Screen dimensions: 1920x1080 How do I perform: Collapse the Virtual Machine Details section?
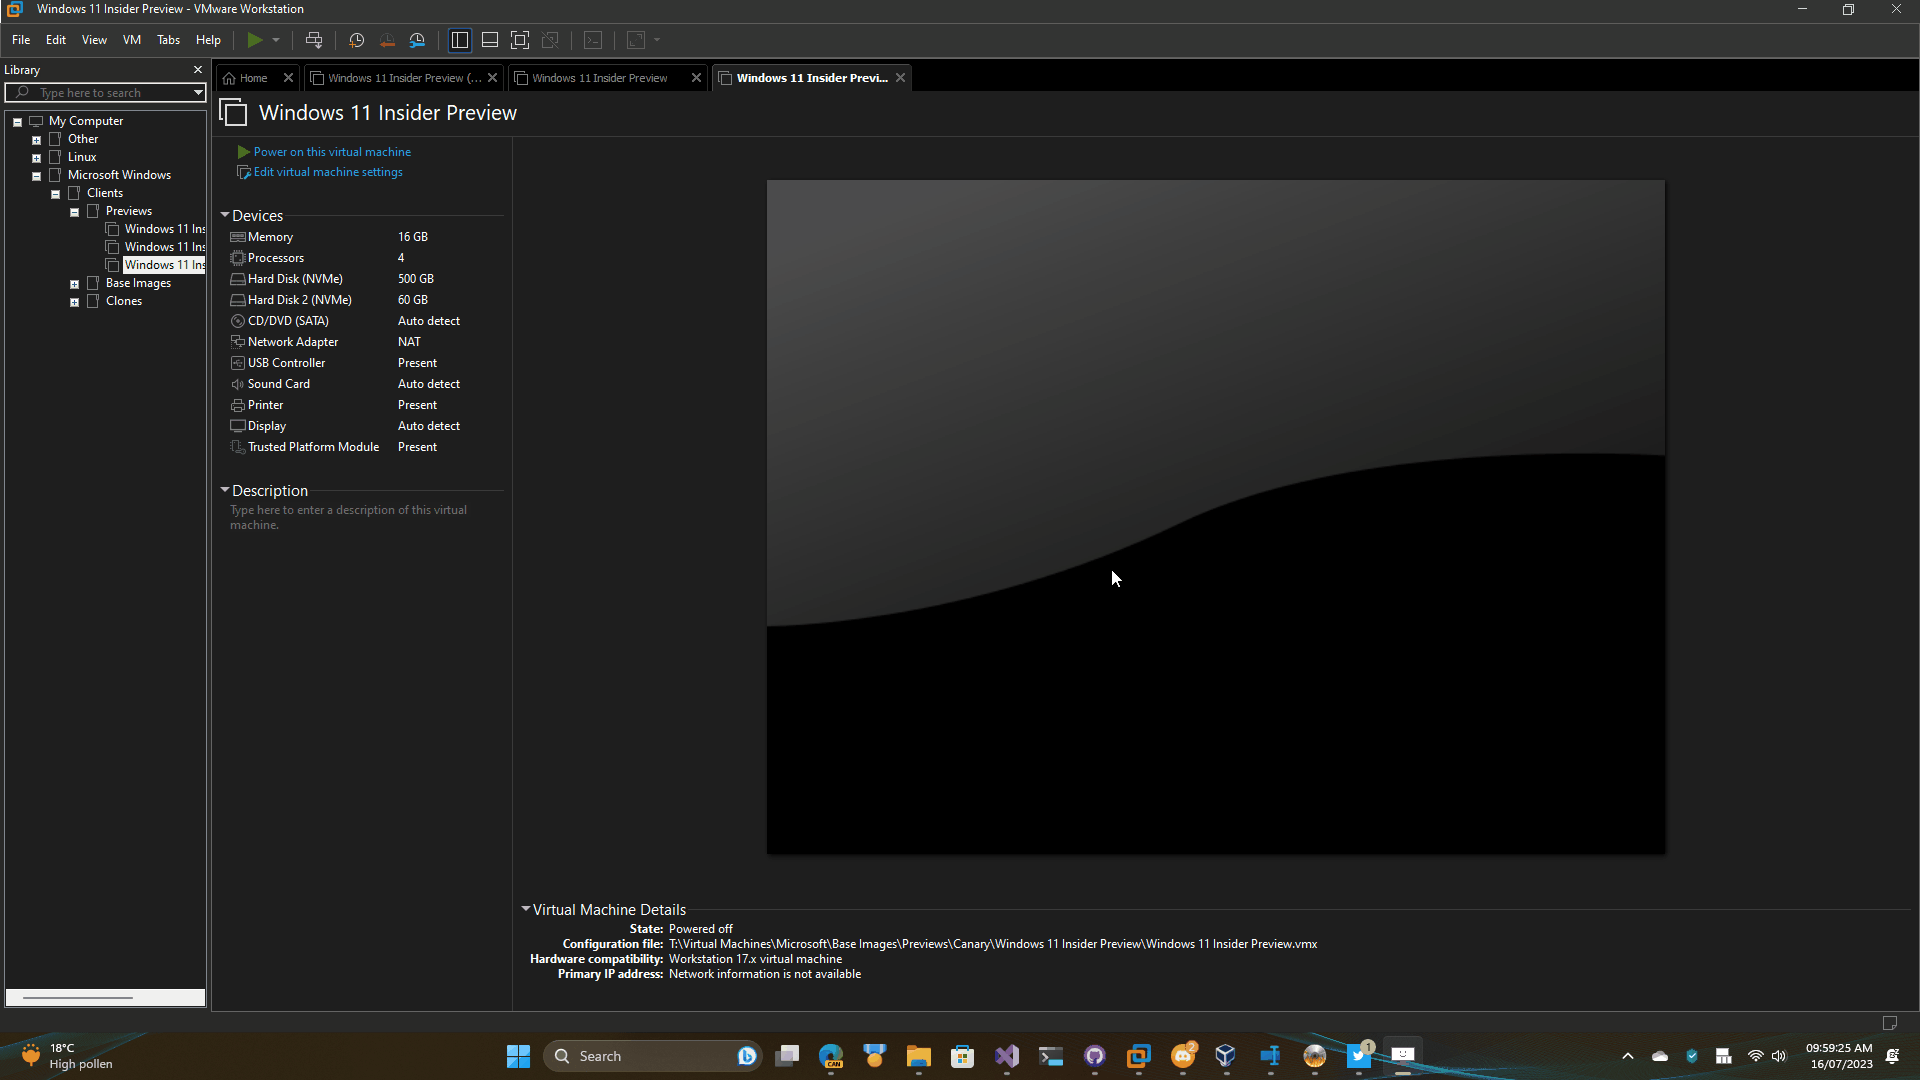pyautogui.click(x=527, y=909)
